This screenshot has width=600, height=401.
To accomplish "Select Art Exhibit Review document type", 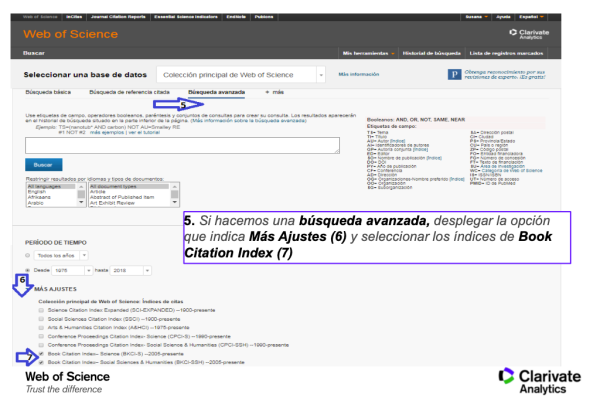I will (x=112, y=203).
